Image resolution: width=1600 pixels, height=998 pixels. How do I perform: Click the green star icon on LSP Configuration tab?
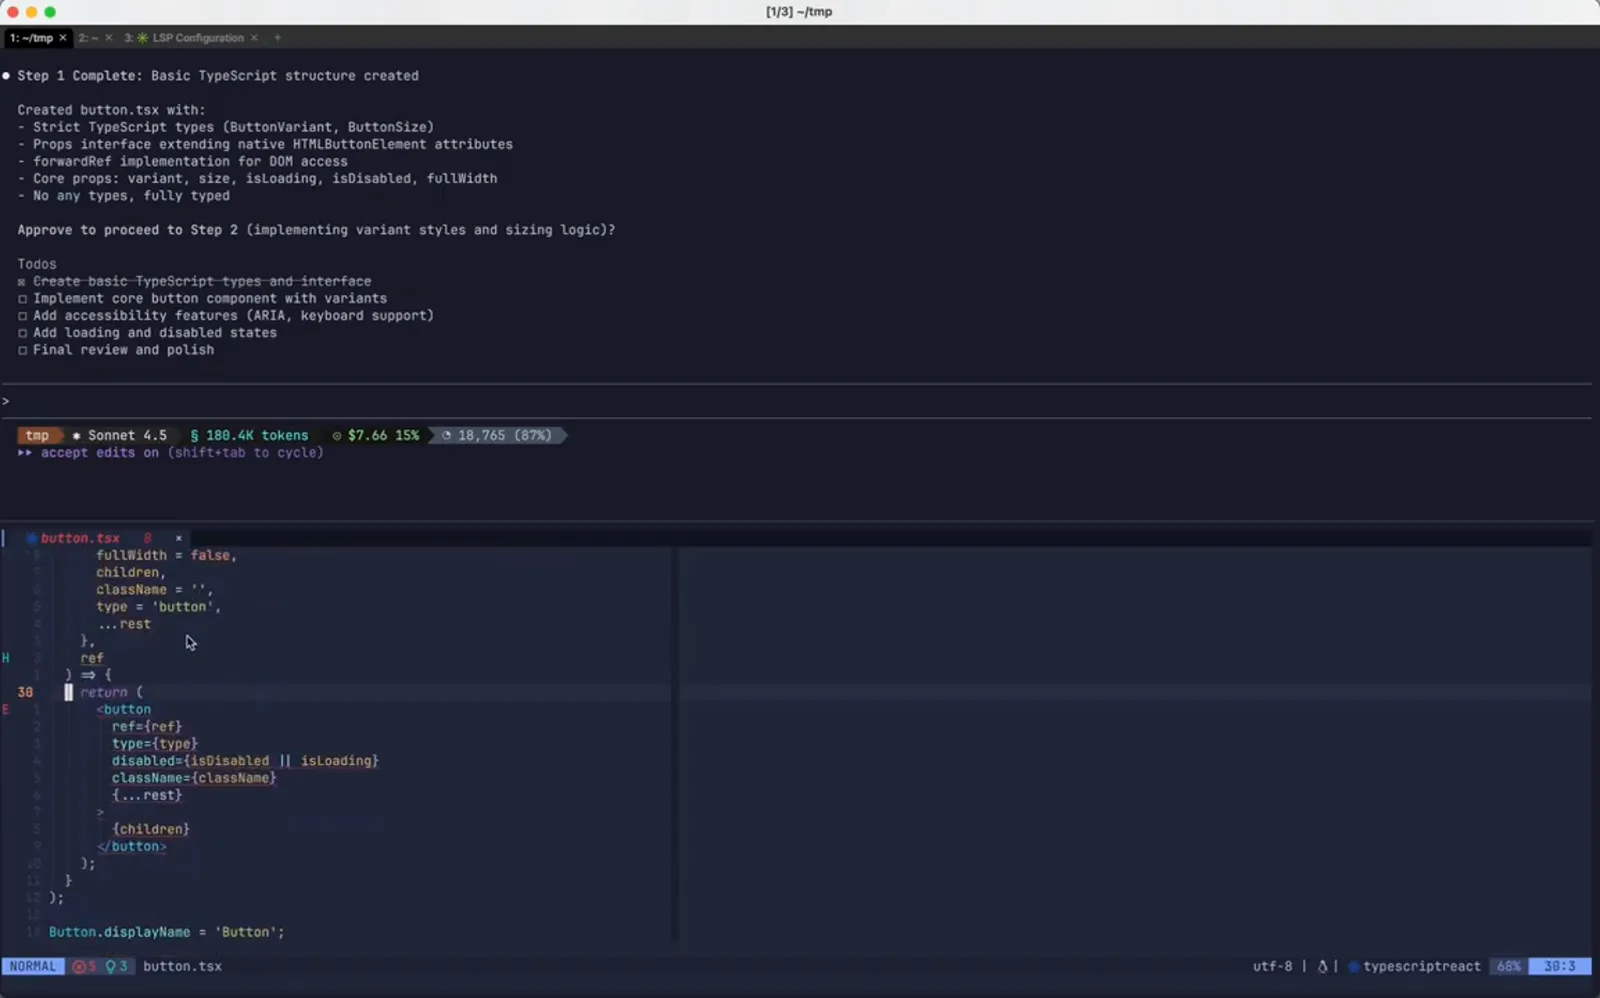click(142, 38)
